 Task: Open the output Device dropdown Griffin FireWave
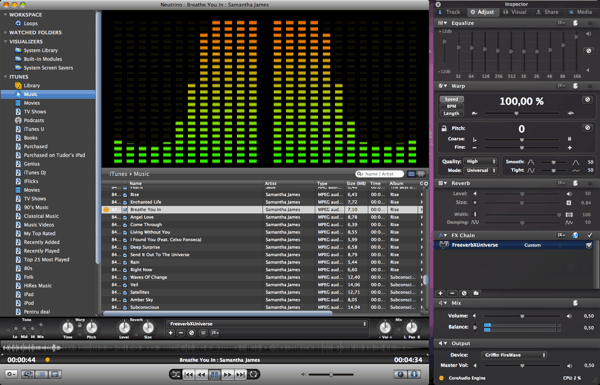[x=514, y=355]
